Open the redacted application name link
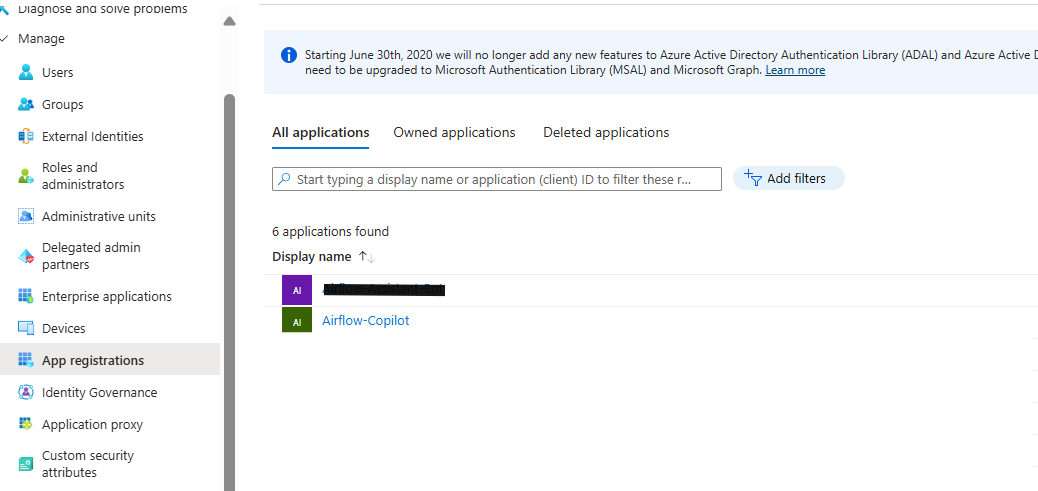Image resolution: width=1038 pixels, height=491 pixels. [383, 290]
